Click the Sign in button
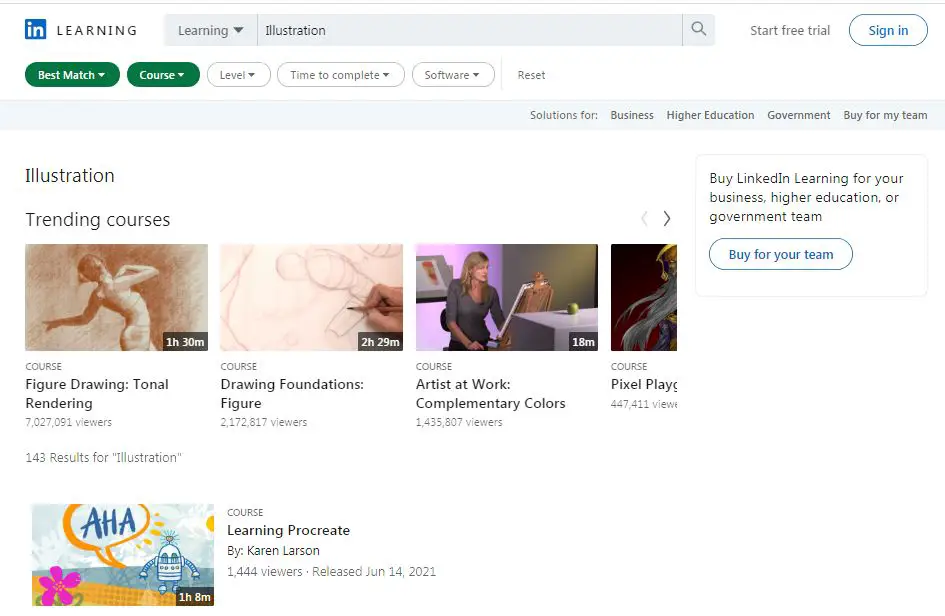Screen dimensions: 945x616 point(887,30)
